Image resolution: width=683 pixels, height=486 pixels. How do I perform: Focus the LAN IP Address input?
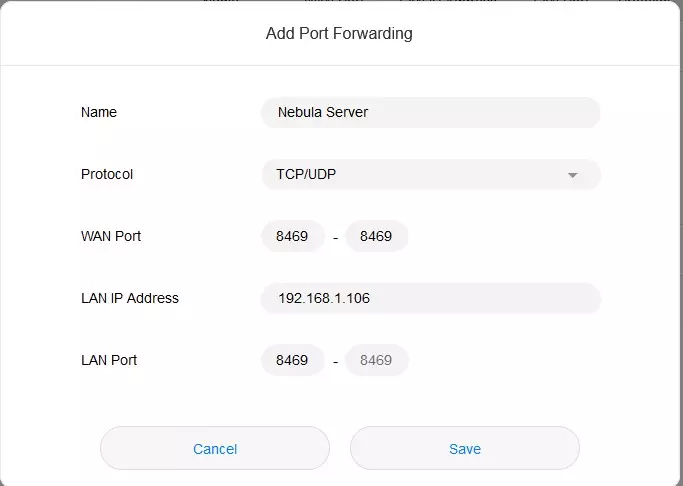click(430, 299)
